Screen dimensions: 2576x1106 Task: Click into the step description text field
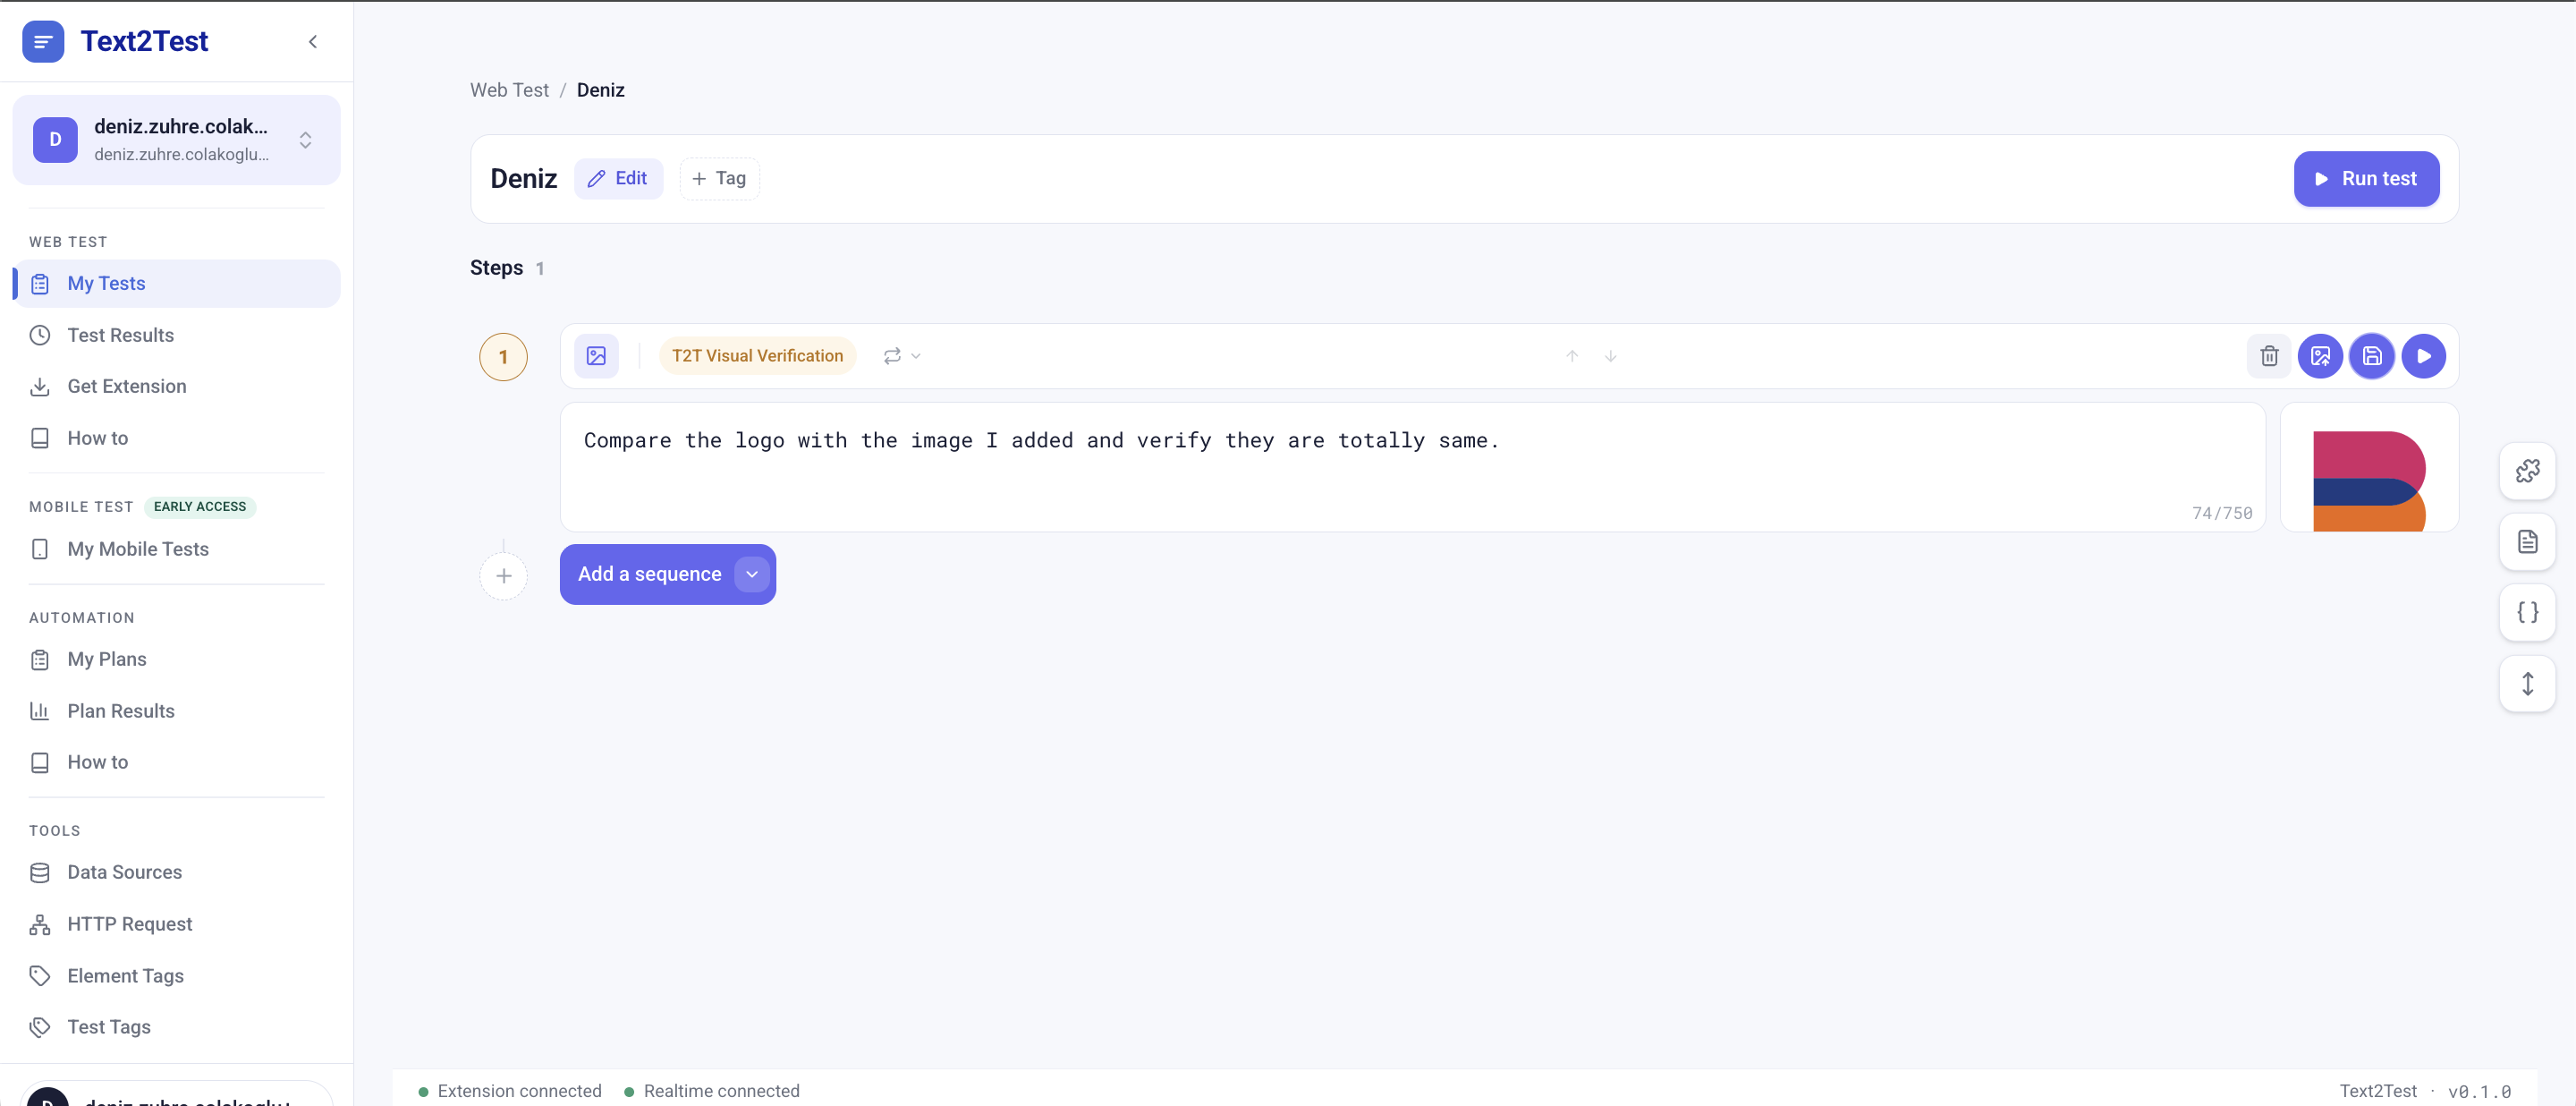click(1412, 467)
